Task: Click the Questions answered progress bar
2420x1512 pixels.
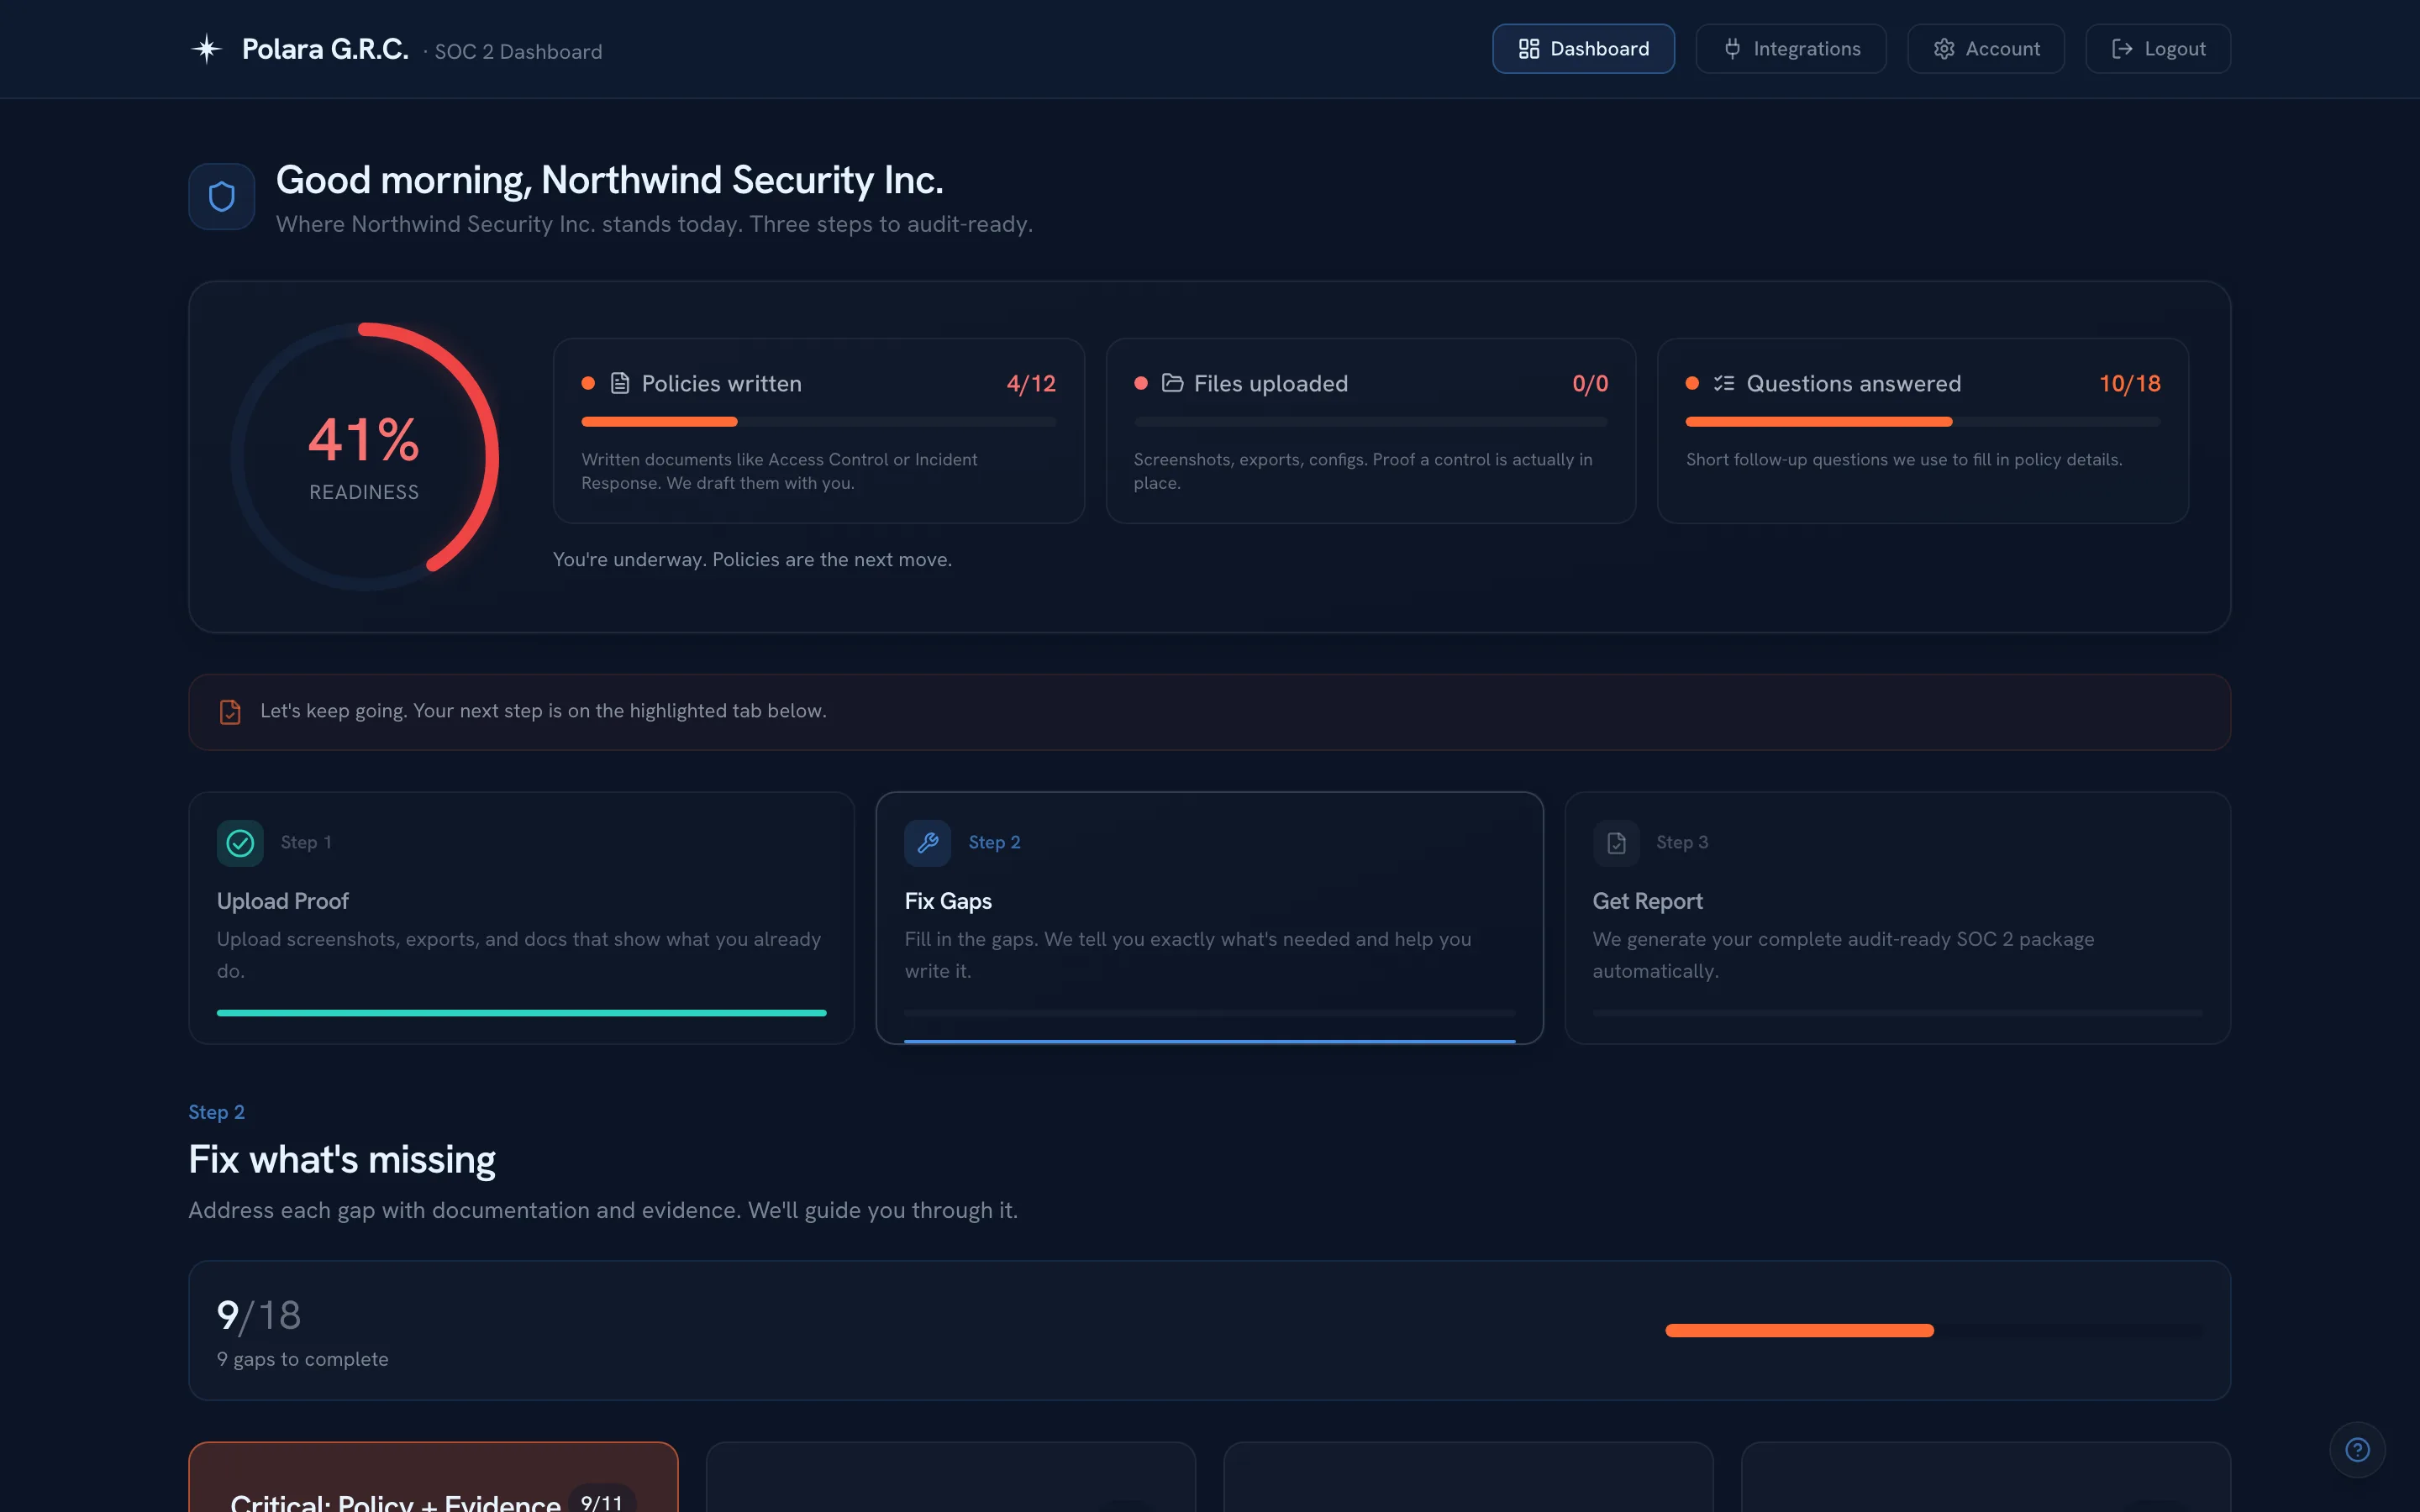Action: pos(1922,422)
